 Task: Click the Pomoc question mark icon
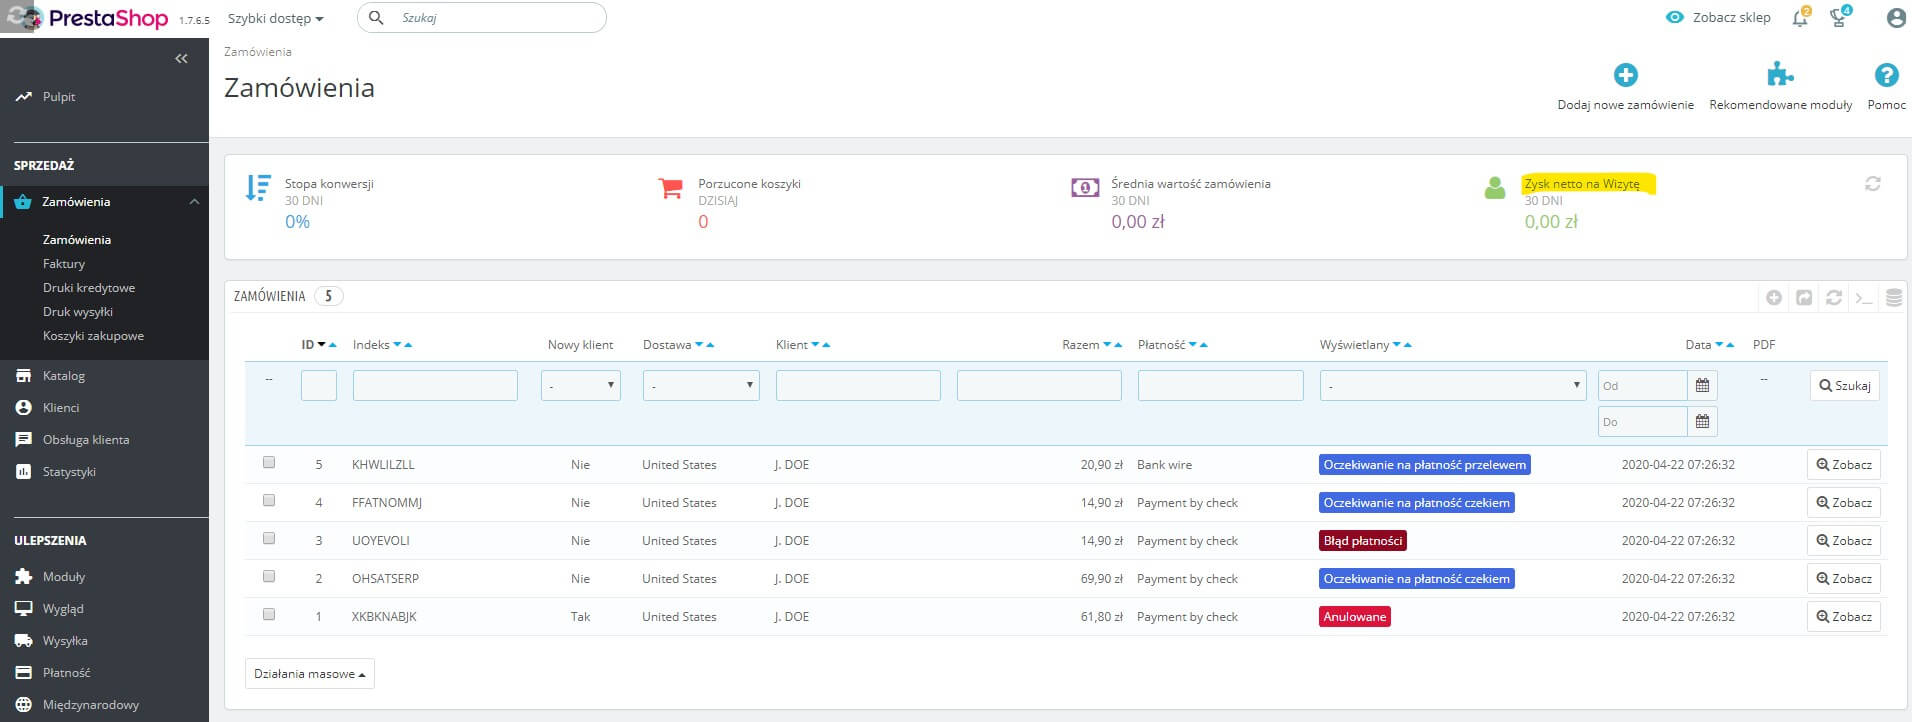1886,75
